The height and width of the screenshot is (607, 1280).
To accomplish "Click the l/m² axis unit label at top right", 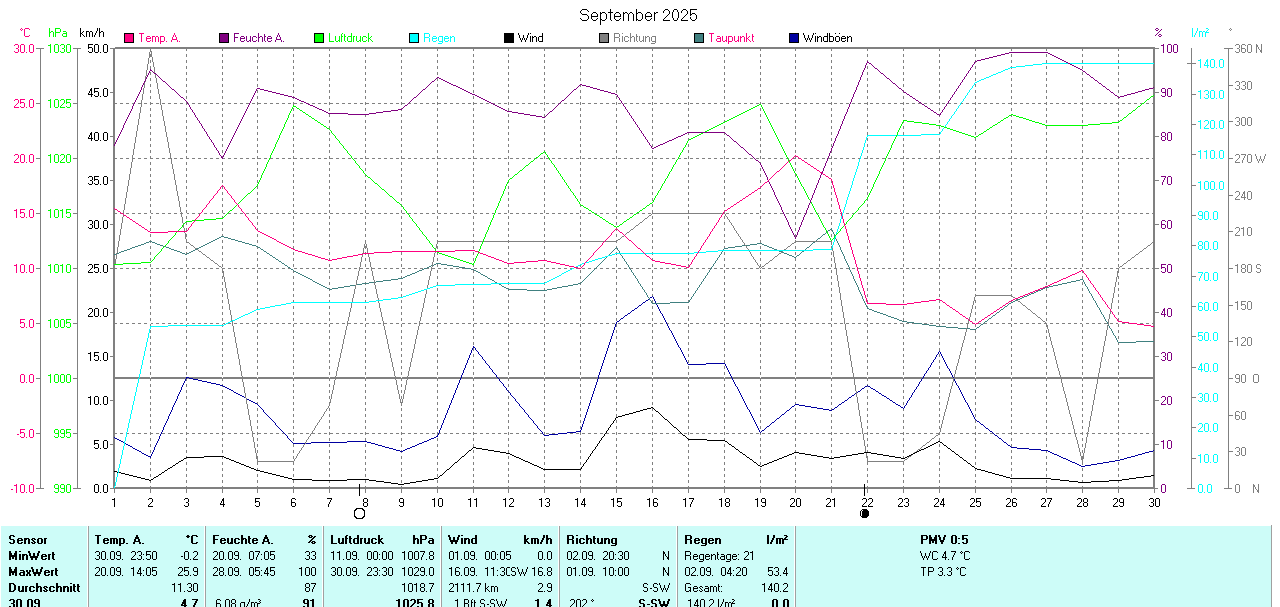I will pyautogui.click(x=1200, y=33).
